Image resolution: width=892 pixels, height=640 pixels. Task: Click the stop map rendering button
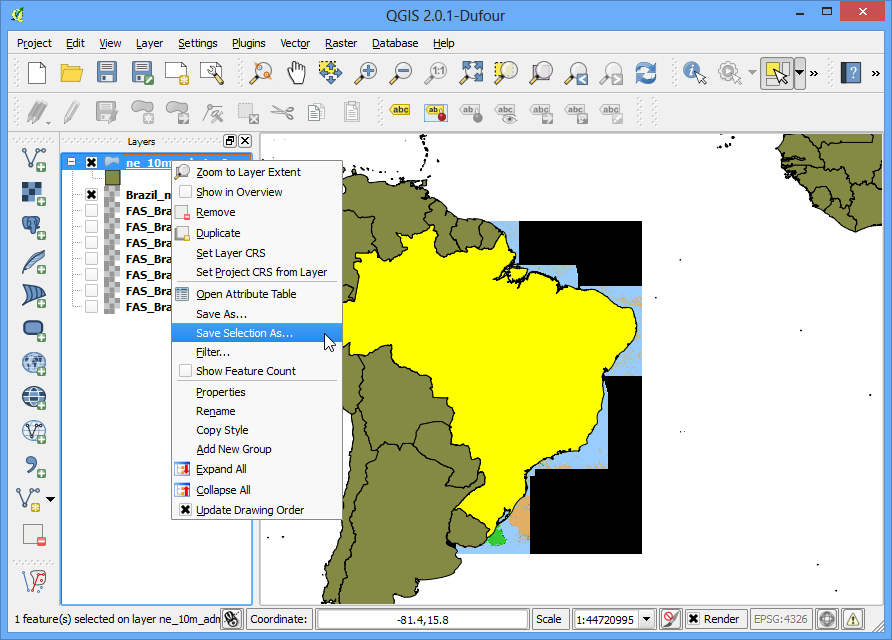pyautogui.click(x=671, y=619)
